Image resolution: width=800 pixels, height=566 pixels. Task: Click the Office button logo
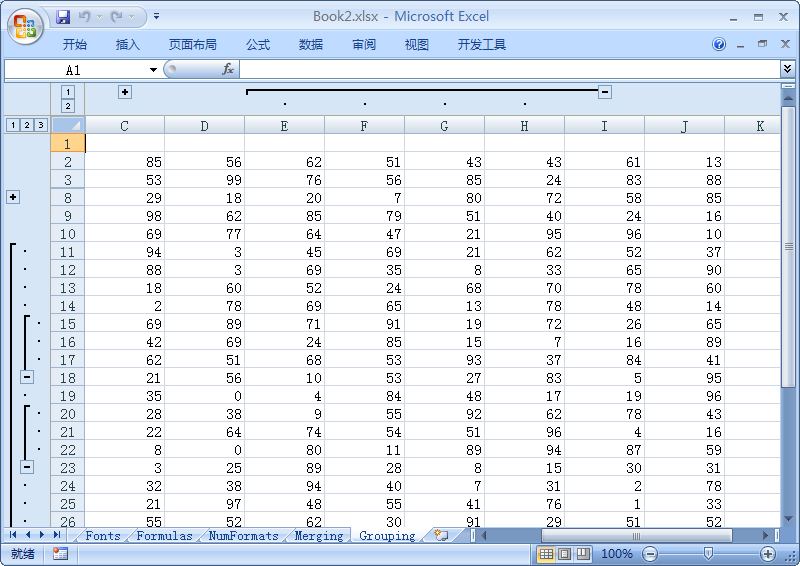[x=25, y=26]
